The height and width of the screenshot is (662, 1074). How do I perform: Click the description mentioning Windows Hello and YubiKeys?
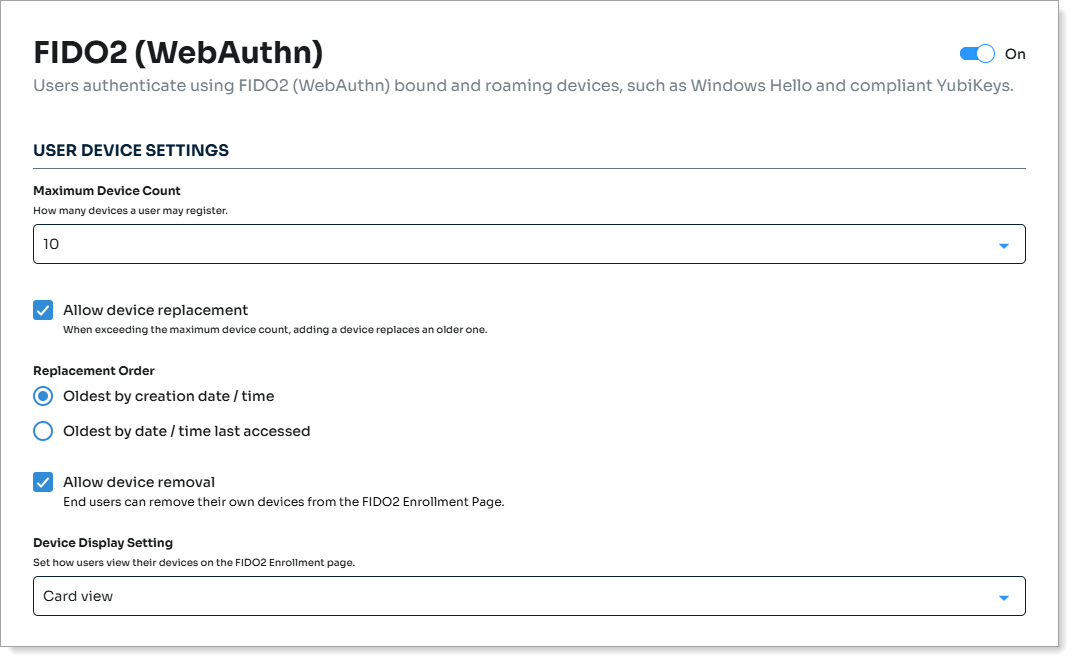point(523,86)
